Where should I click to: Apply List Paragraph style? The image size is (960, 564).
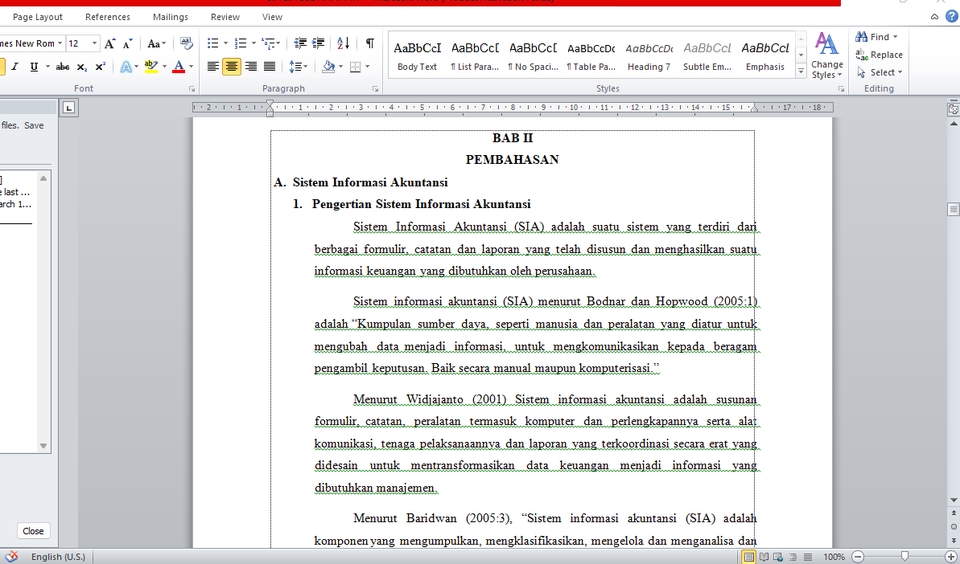pyautogui.click(x=474, y=56)
